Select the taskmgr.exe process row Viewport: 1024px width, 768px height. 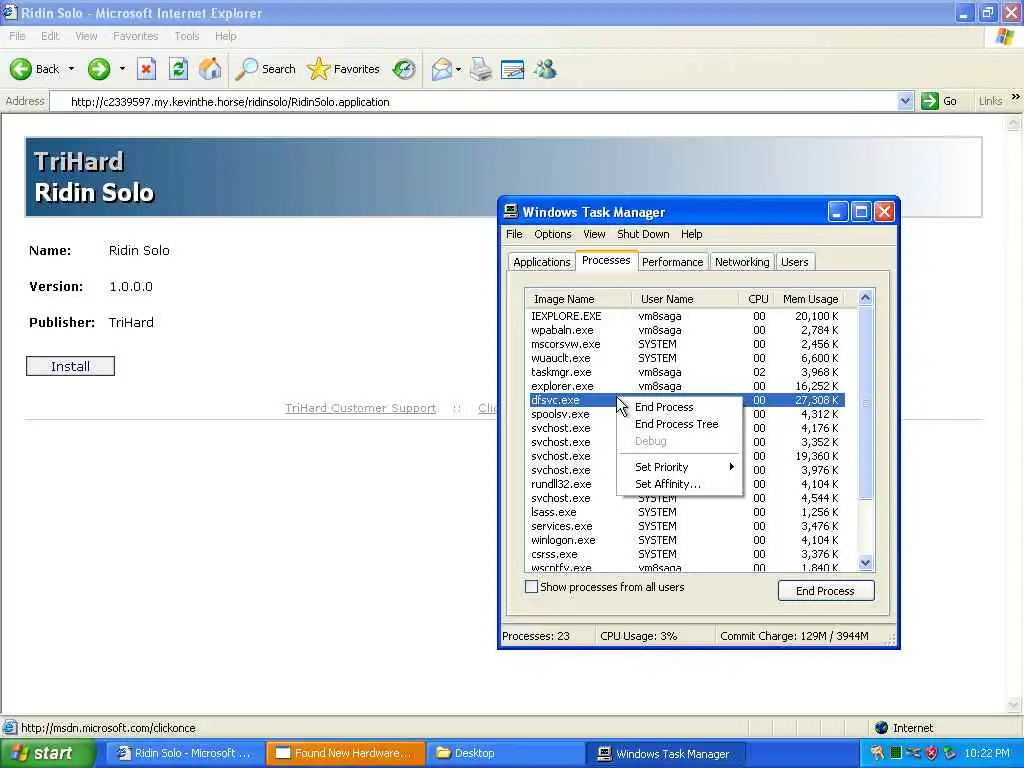[686, 372]
